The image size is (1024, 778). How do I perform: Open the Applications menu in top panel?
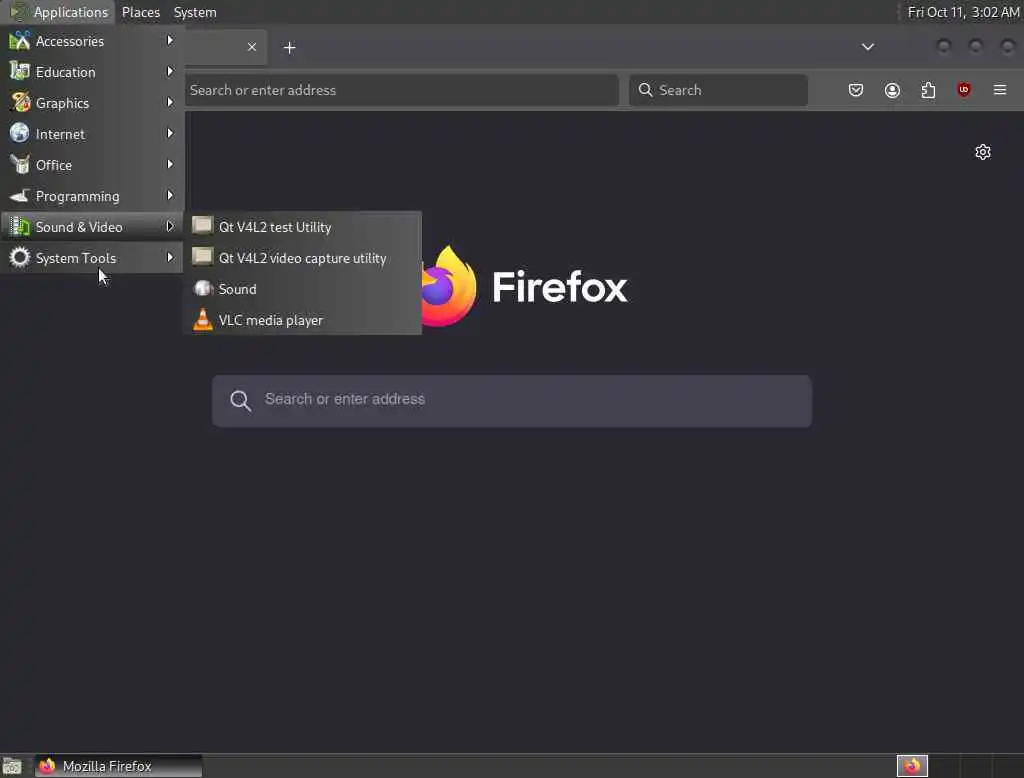59,12
